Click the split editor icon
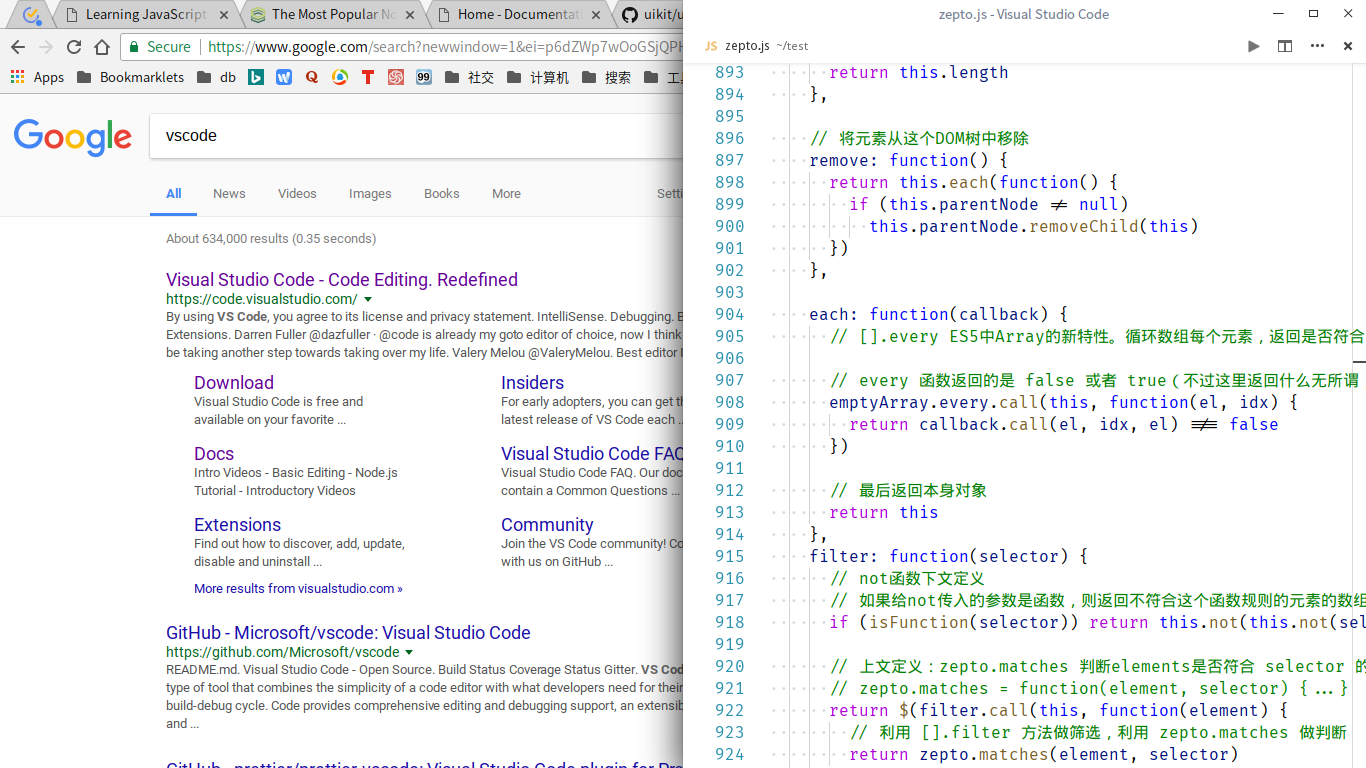Screen dimensions: 1366x768 click(x=1285, y=46)
